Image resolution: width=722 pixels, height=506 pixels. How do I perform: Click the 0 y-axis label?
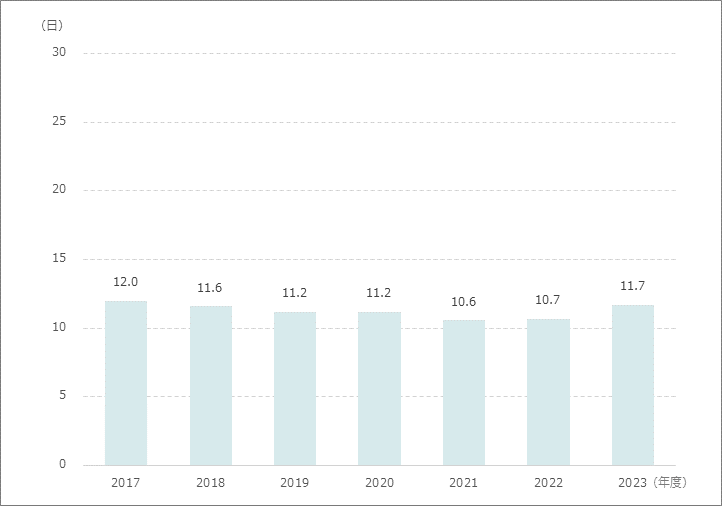[62, 465]
